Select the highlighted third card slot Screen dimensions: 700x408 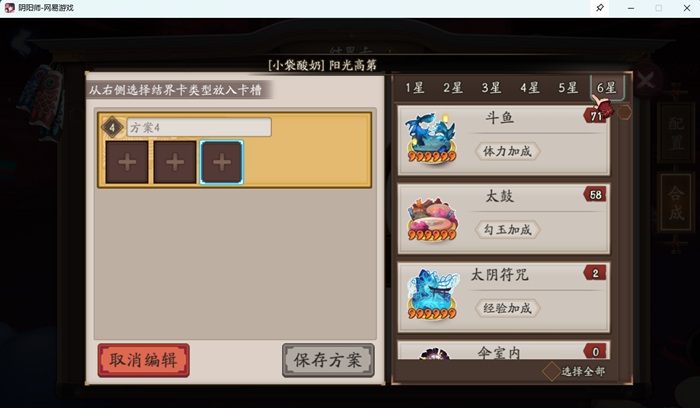pos(222,162)
